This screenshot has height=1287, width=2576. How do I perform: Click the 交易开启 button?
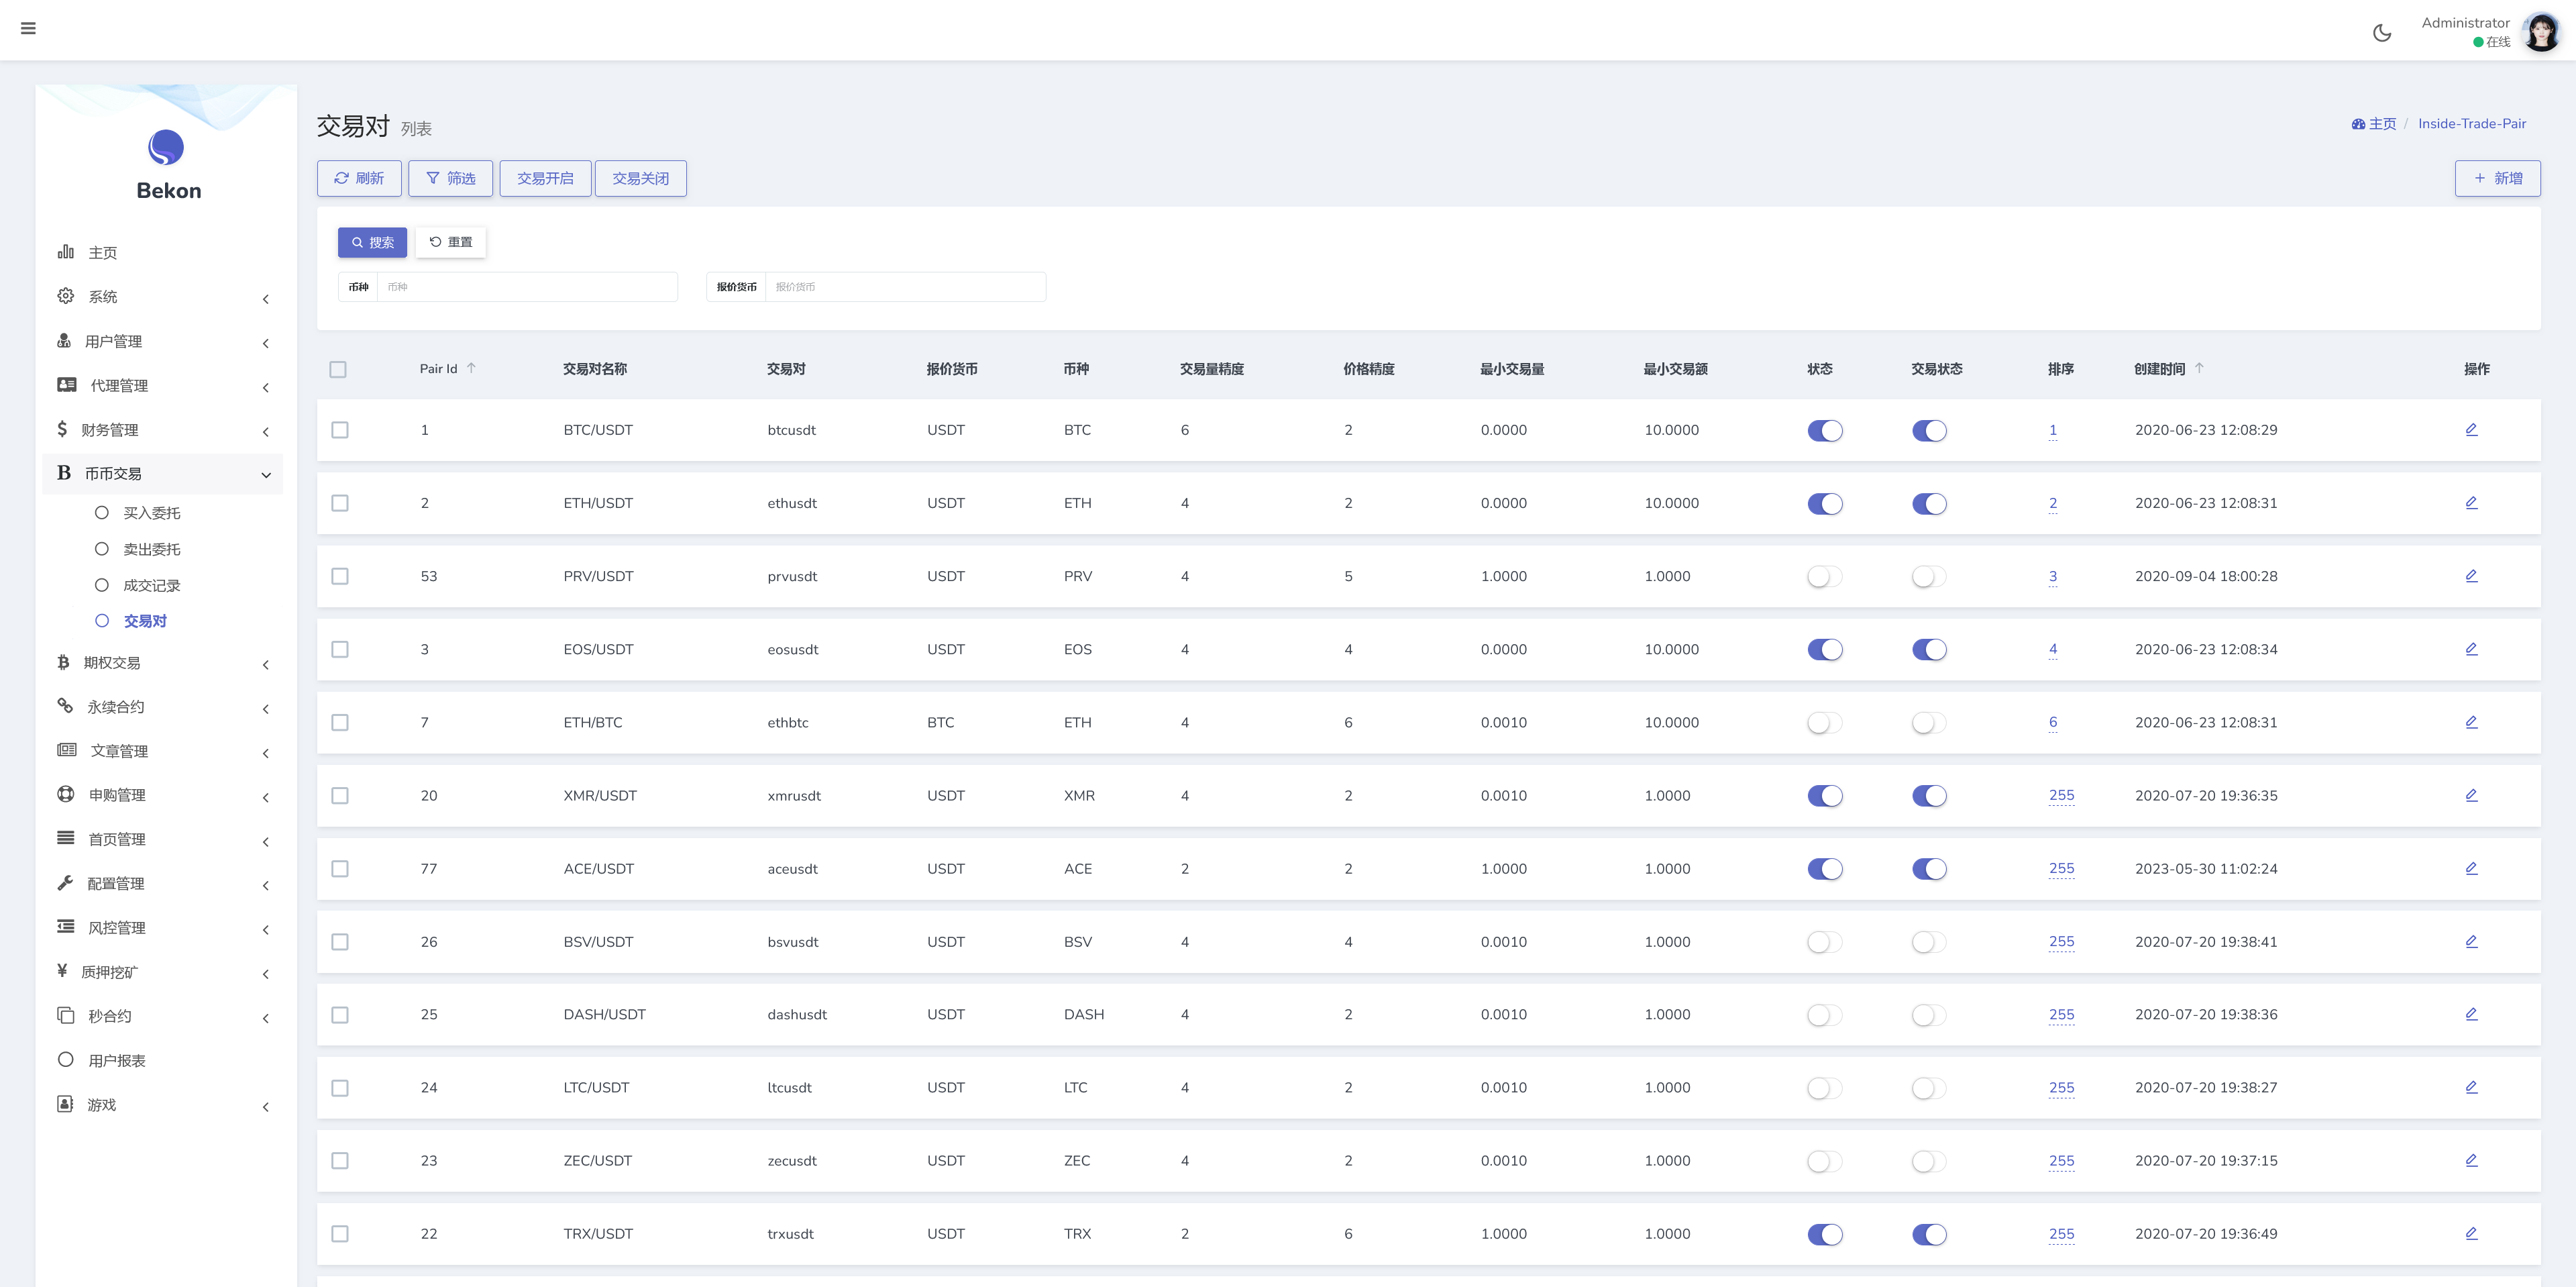[x=545, y=178]
